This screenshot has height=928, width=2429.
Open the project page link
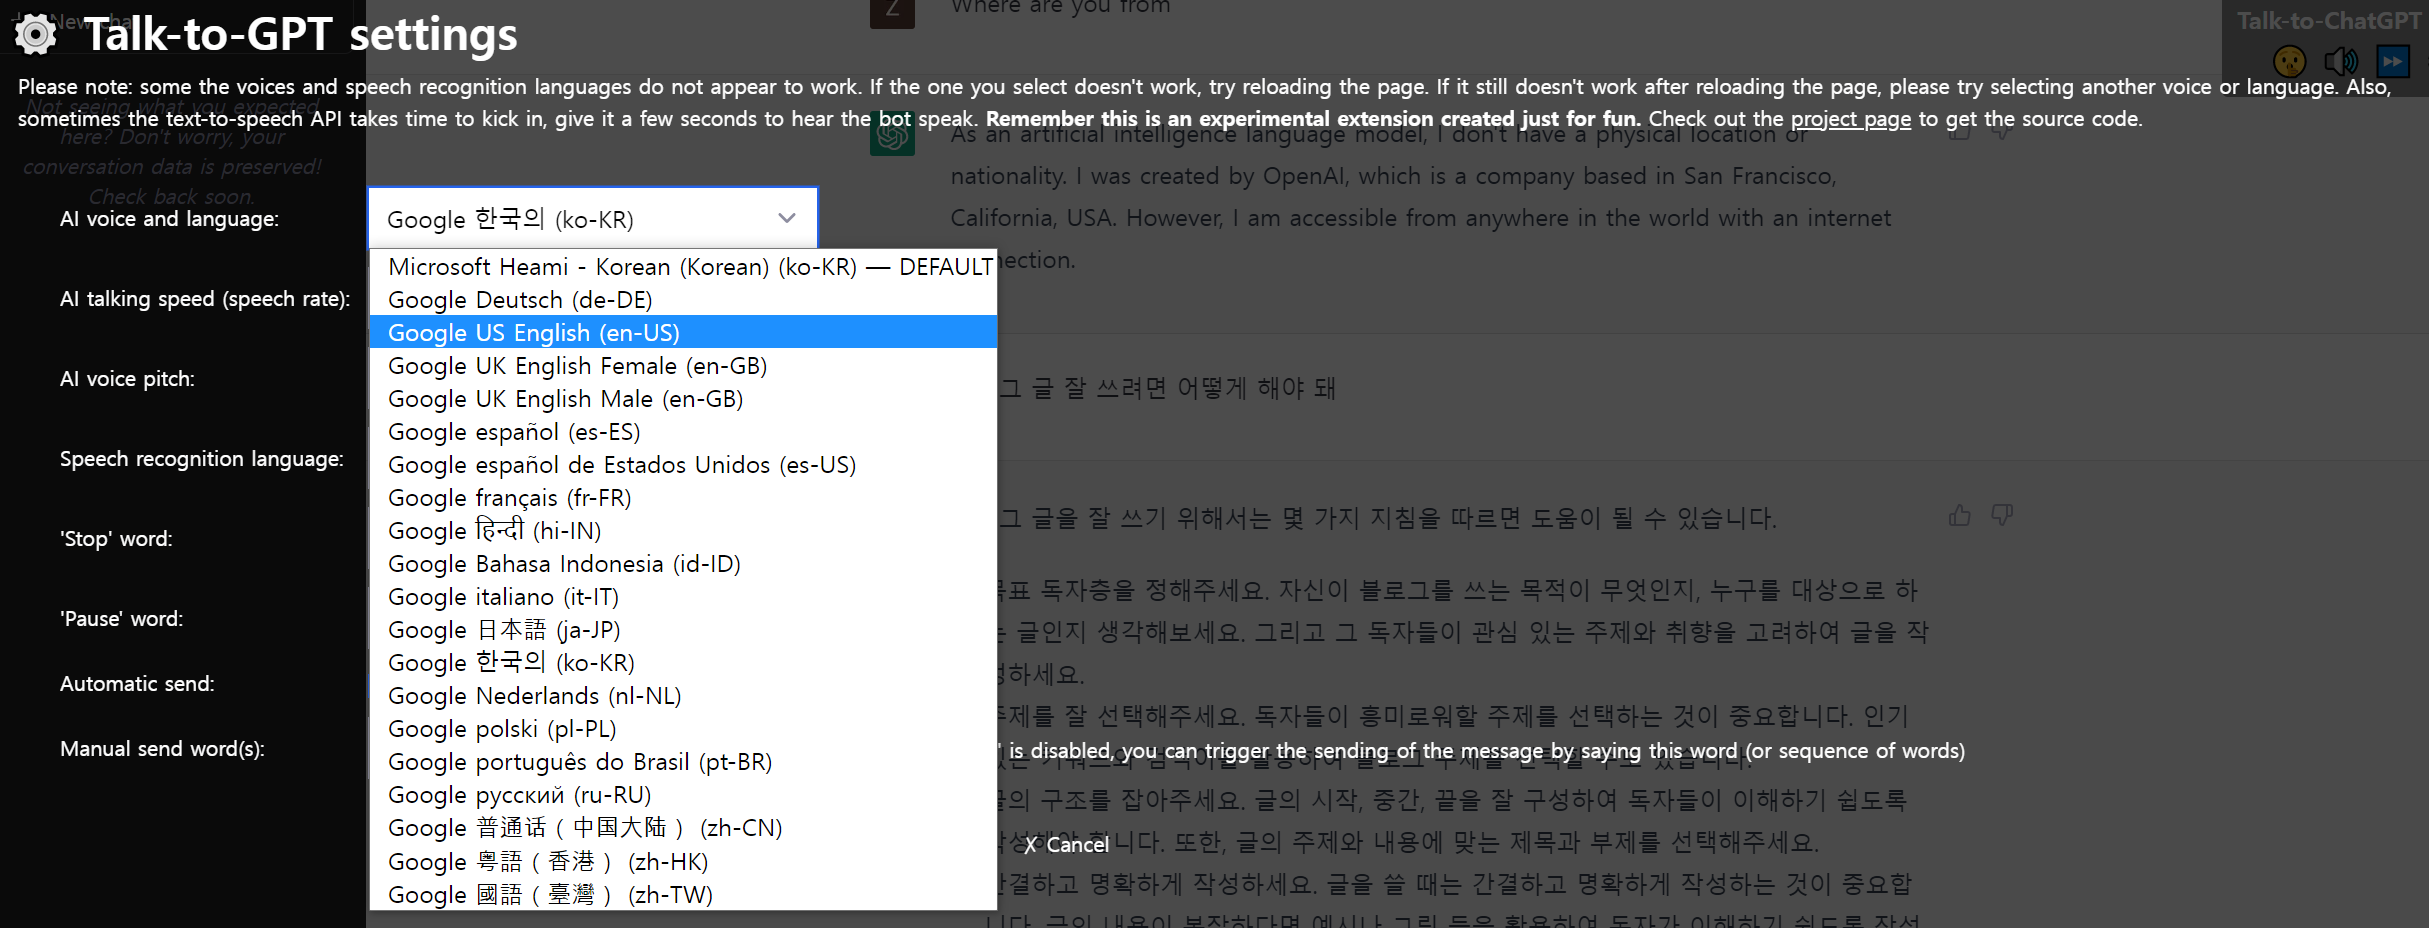1850,119
